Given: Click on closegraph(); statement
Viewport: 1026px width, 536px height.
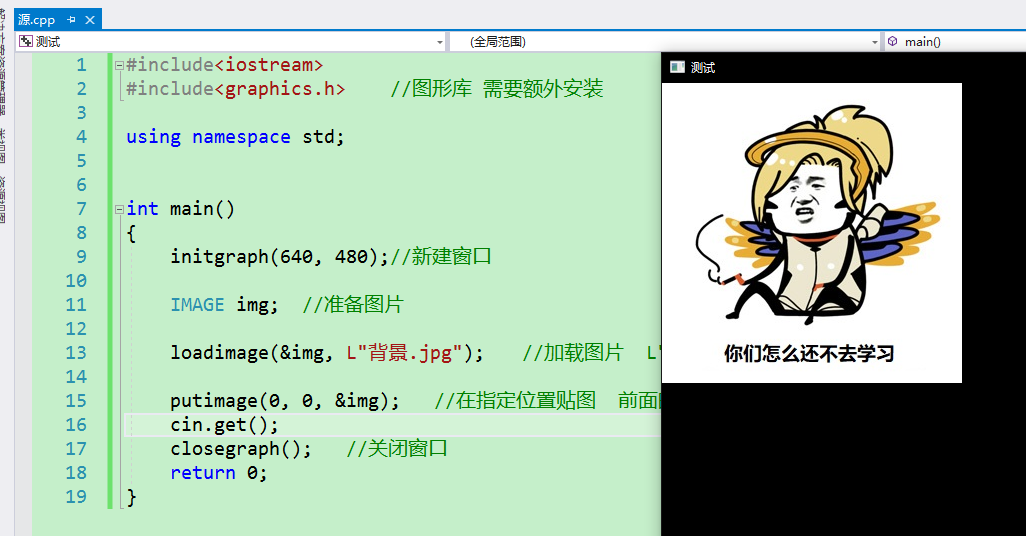Looking at the screenshot, I should click(x=241, y=449).
